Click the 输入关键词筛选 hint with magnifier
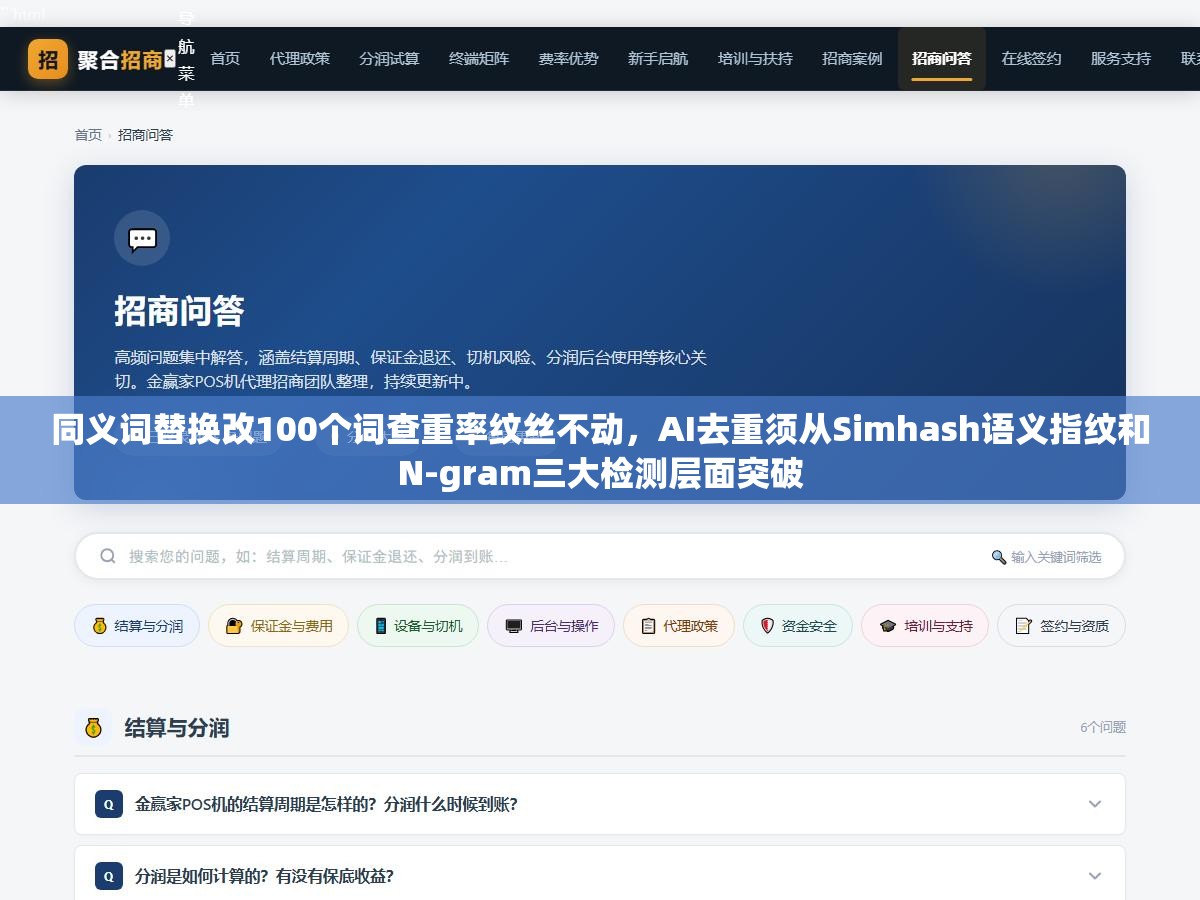 (1046, 557)
